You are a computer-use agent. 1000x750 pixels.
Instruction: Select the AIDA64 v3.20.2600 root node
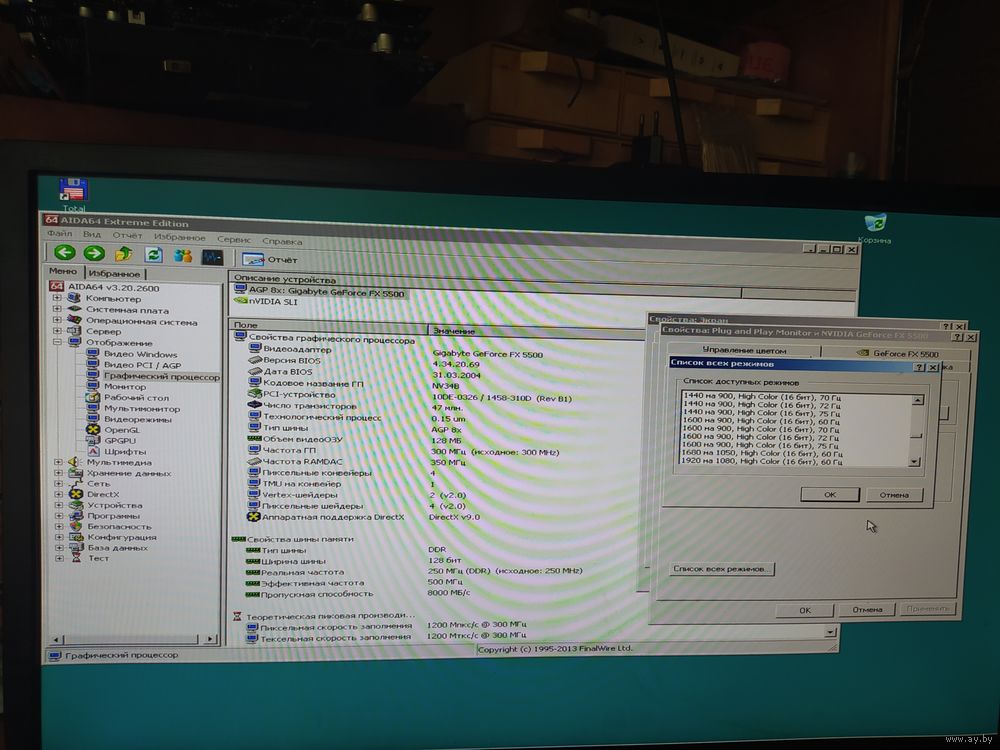point(113,288)
